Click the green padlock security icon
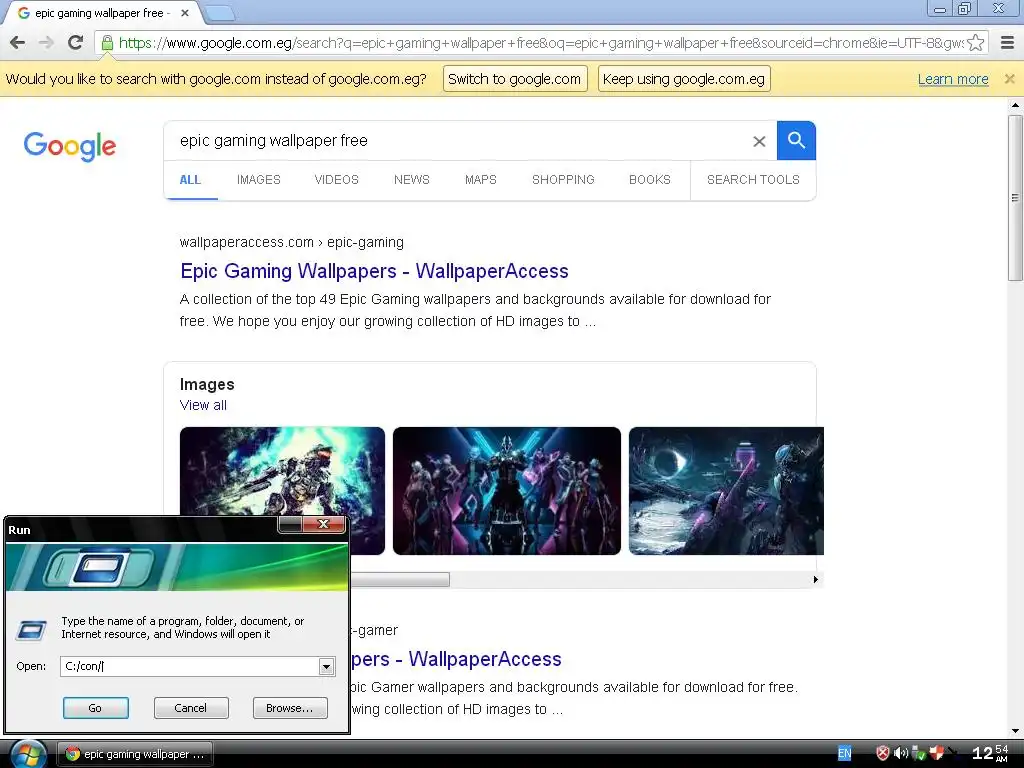The image size is (1024, 768). (107, 43)
